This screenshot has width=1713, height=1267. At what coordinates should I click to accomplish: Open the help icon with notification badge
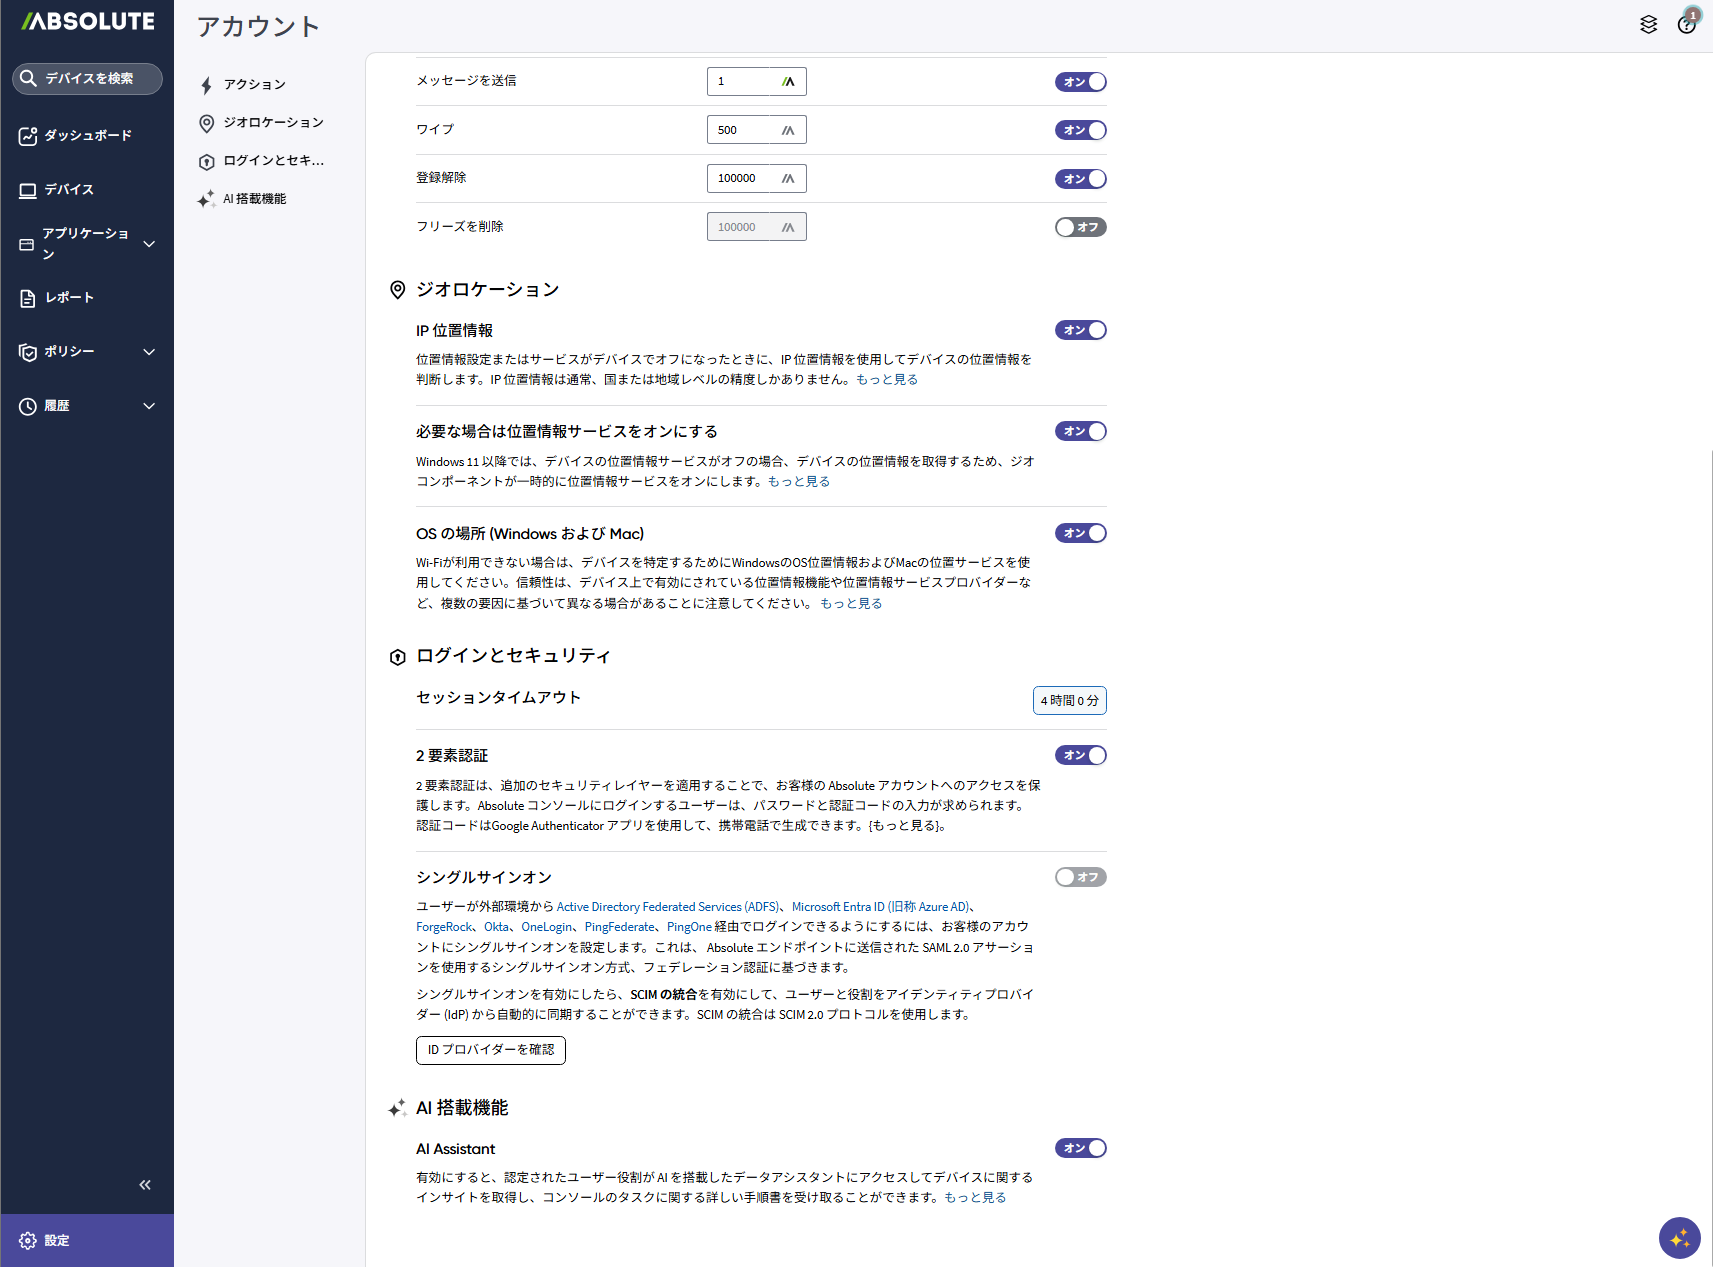tap(1688, 22)
